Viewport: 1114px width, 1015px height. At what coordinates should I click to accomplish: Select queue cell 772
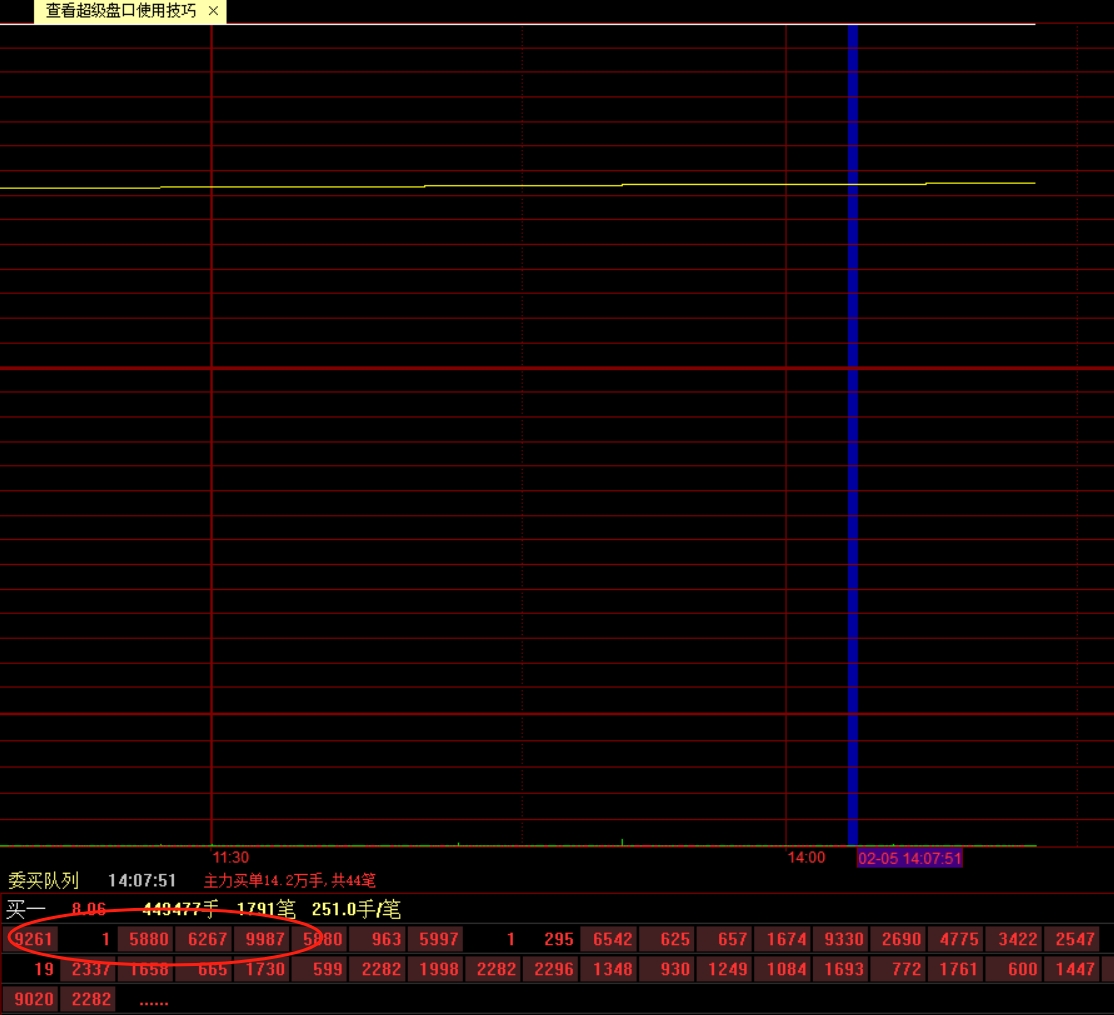[899, 969]
